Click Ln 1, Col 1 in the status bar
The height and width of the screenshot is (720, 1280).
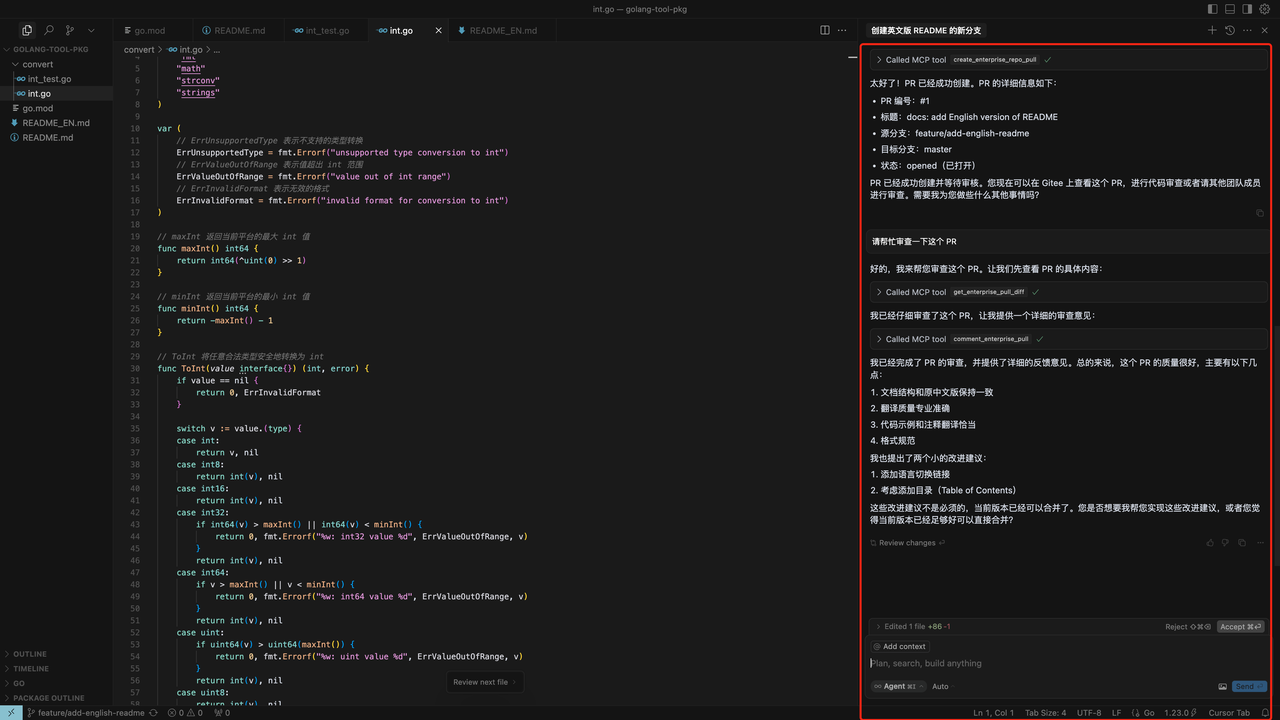pyautogui.click(x=994, y=713)
